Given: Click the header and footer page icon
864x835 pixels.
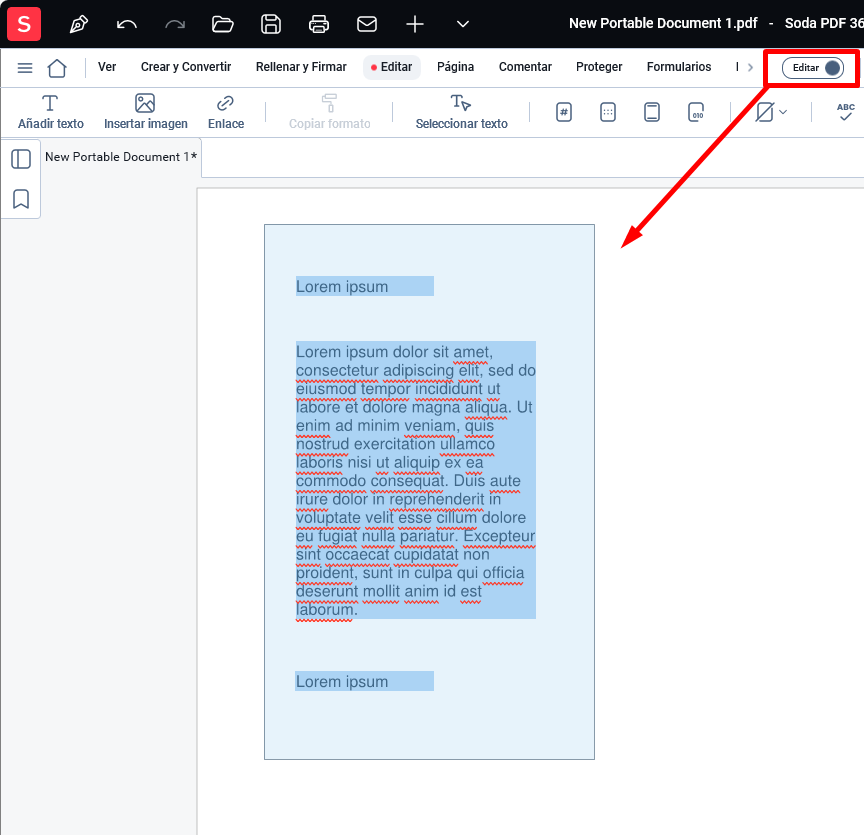Looking at the screenshot, I should pos(652,112).
